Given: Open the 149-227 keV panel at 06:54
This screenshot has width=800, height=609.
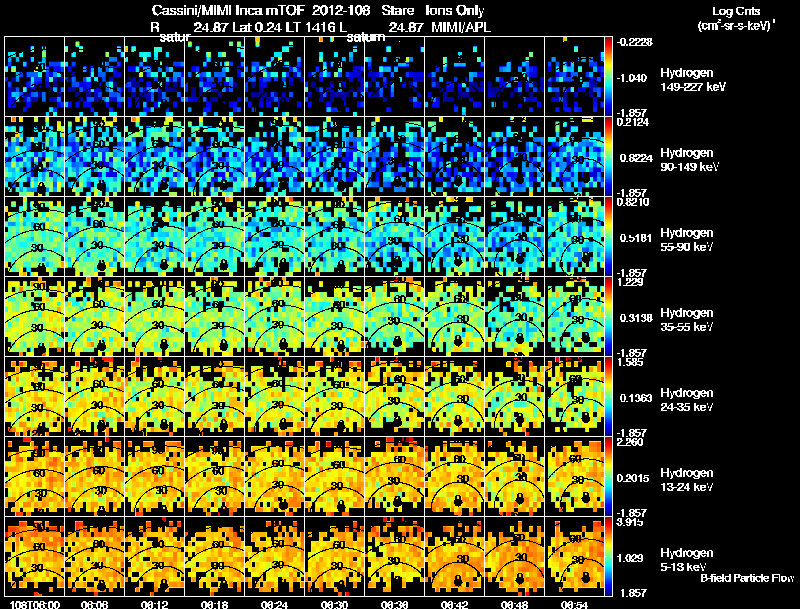Looking at the screenshot, I should pyautogui.click(x=574, y=77).
